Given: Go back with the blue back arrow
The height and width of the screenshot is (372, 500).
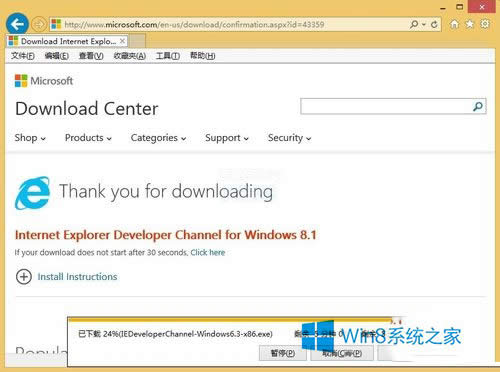Looking at the screenshot, I should tap(17, 24).
